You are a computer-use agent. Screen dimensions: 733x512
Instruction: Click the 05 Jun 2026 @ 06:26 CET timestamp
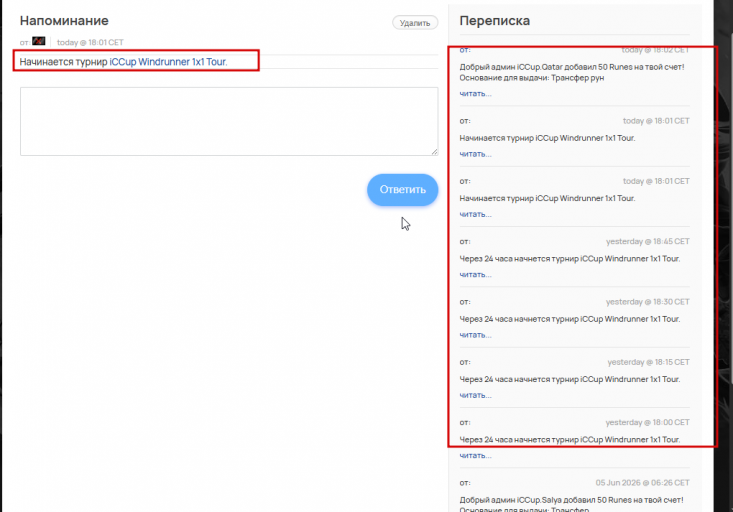click(642, 483)
